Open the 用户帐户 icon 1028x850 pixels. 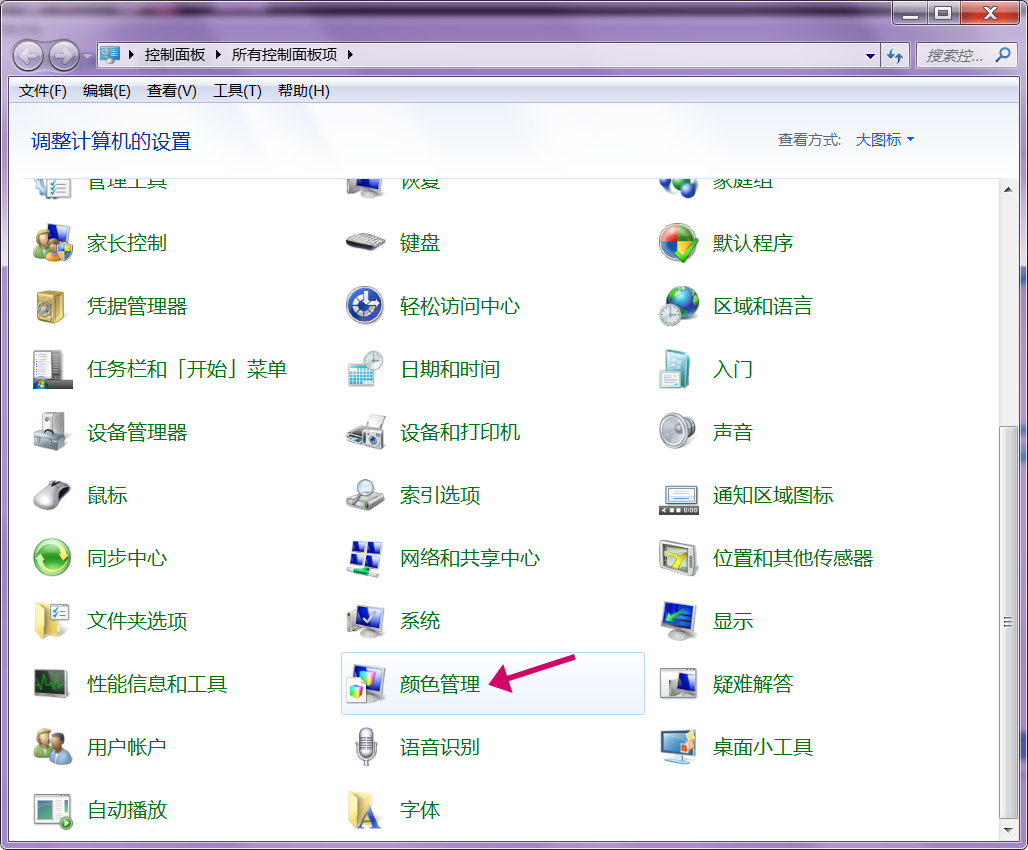(52, 746)
